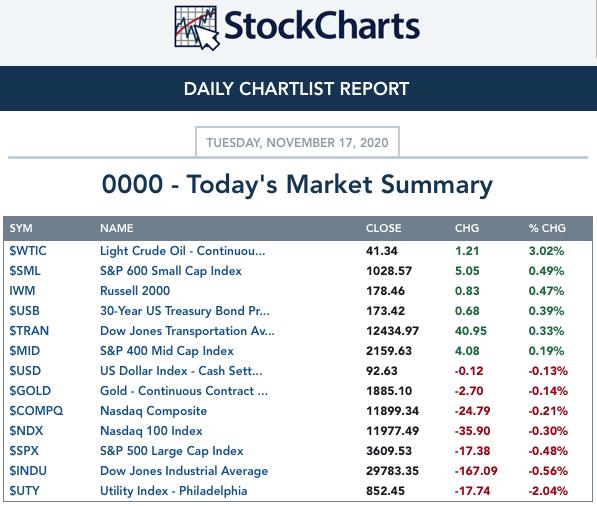This screenshot has height=506, width=597.
Task: Open the Russell 2000 link
Action: click(135, 291)
